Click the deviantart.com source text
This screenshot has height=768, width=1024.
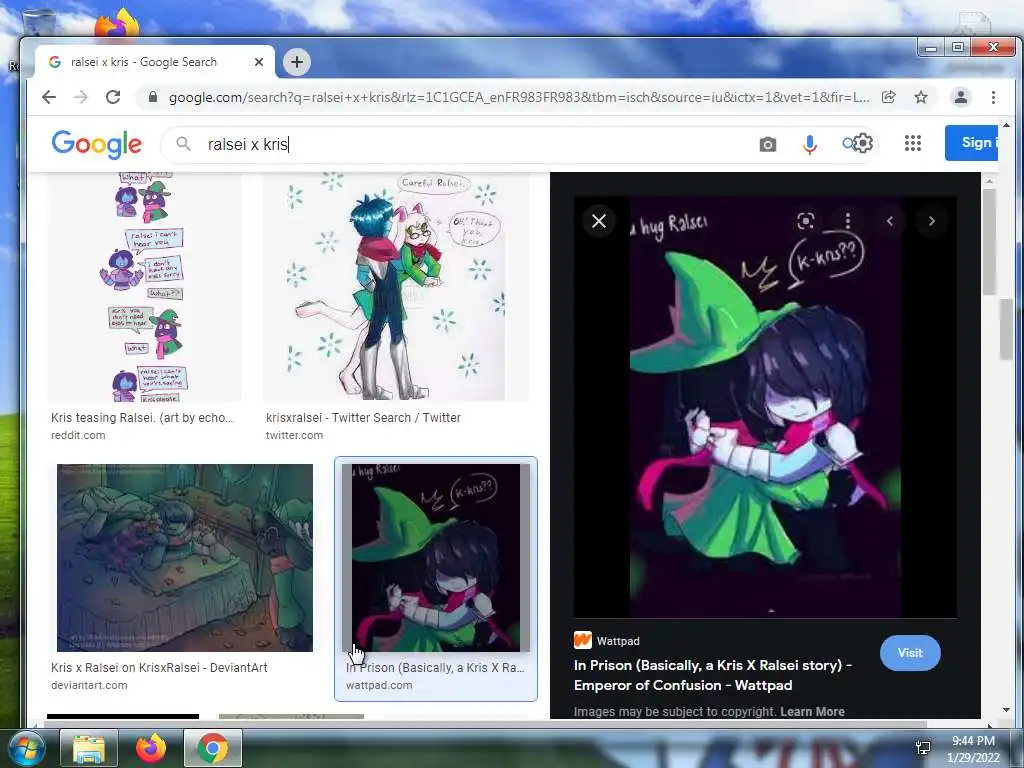89,686
